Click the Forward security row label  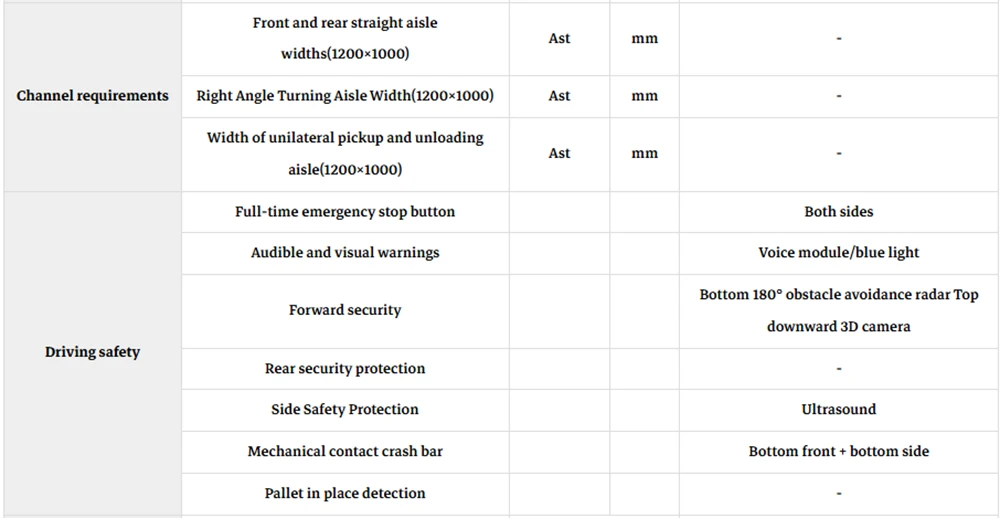[x=345, y=311]
